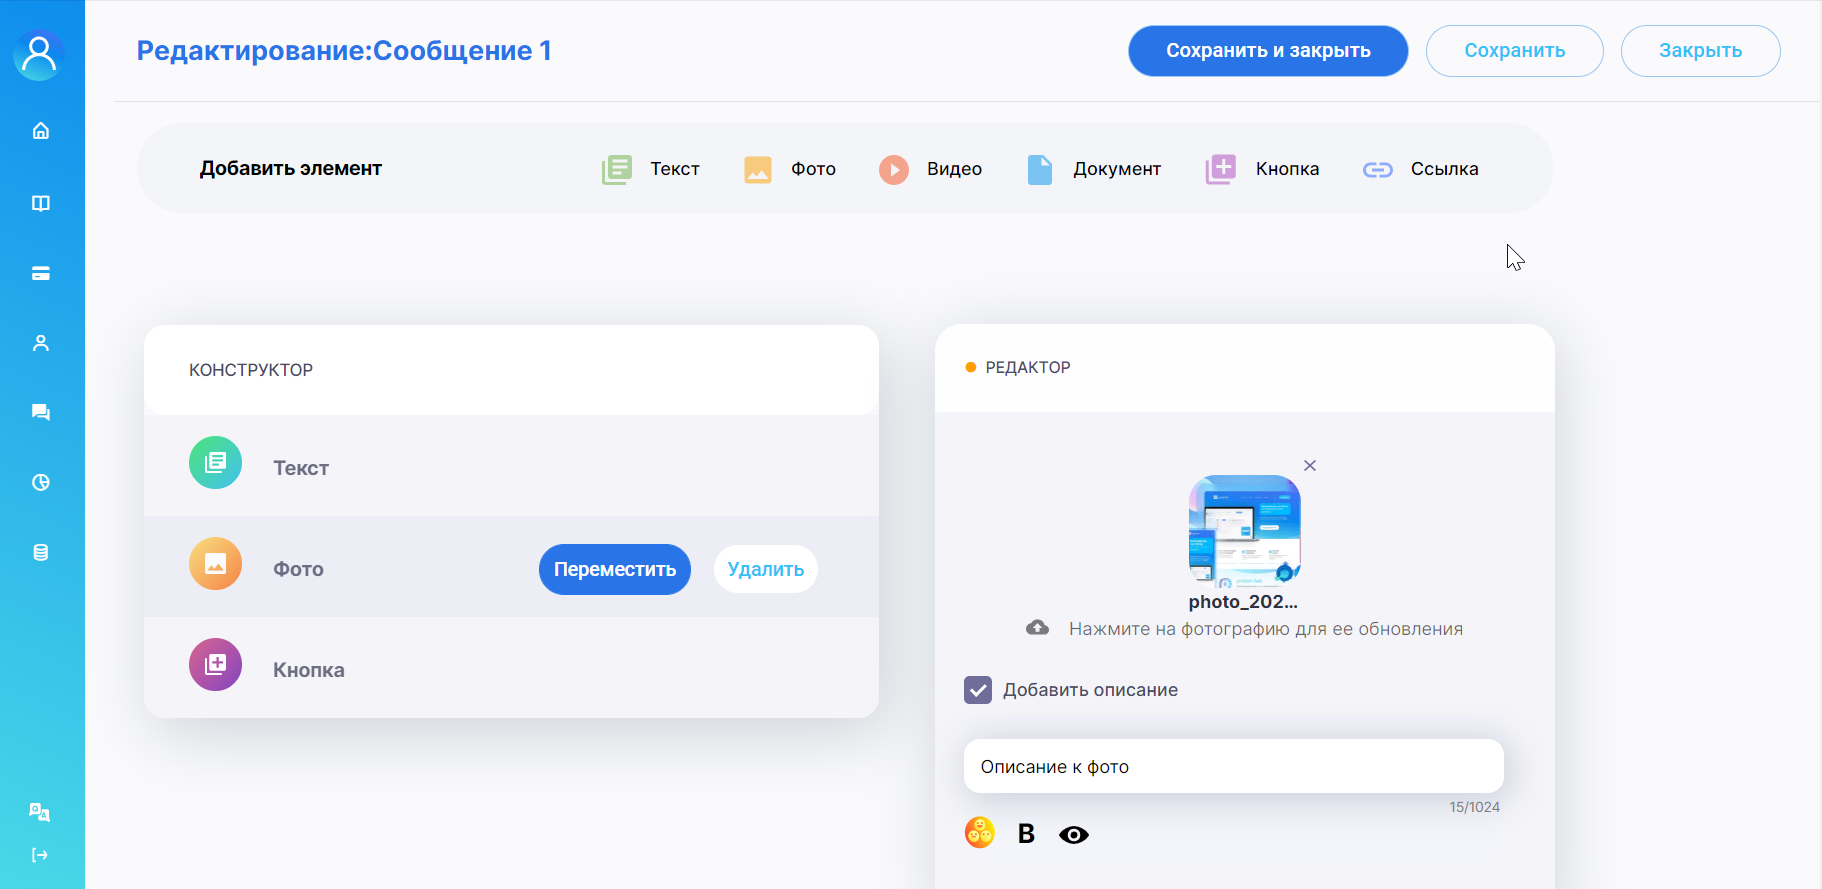The height and width of the screenshot is (889, 1822).
Task: Open the chat messages icon in sidebar
Action: tap(41, 412)
